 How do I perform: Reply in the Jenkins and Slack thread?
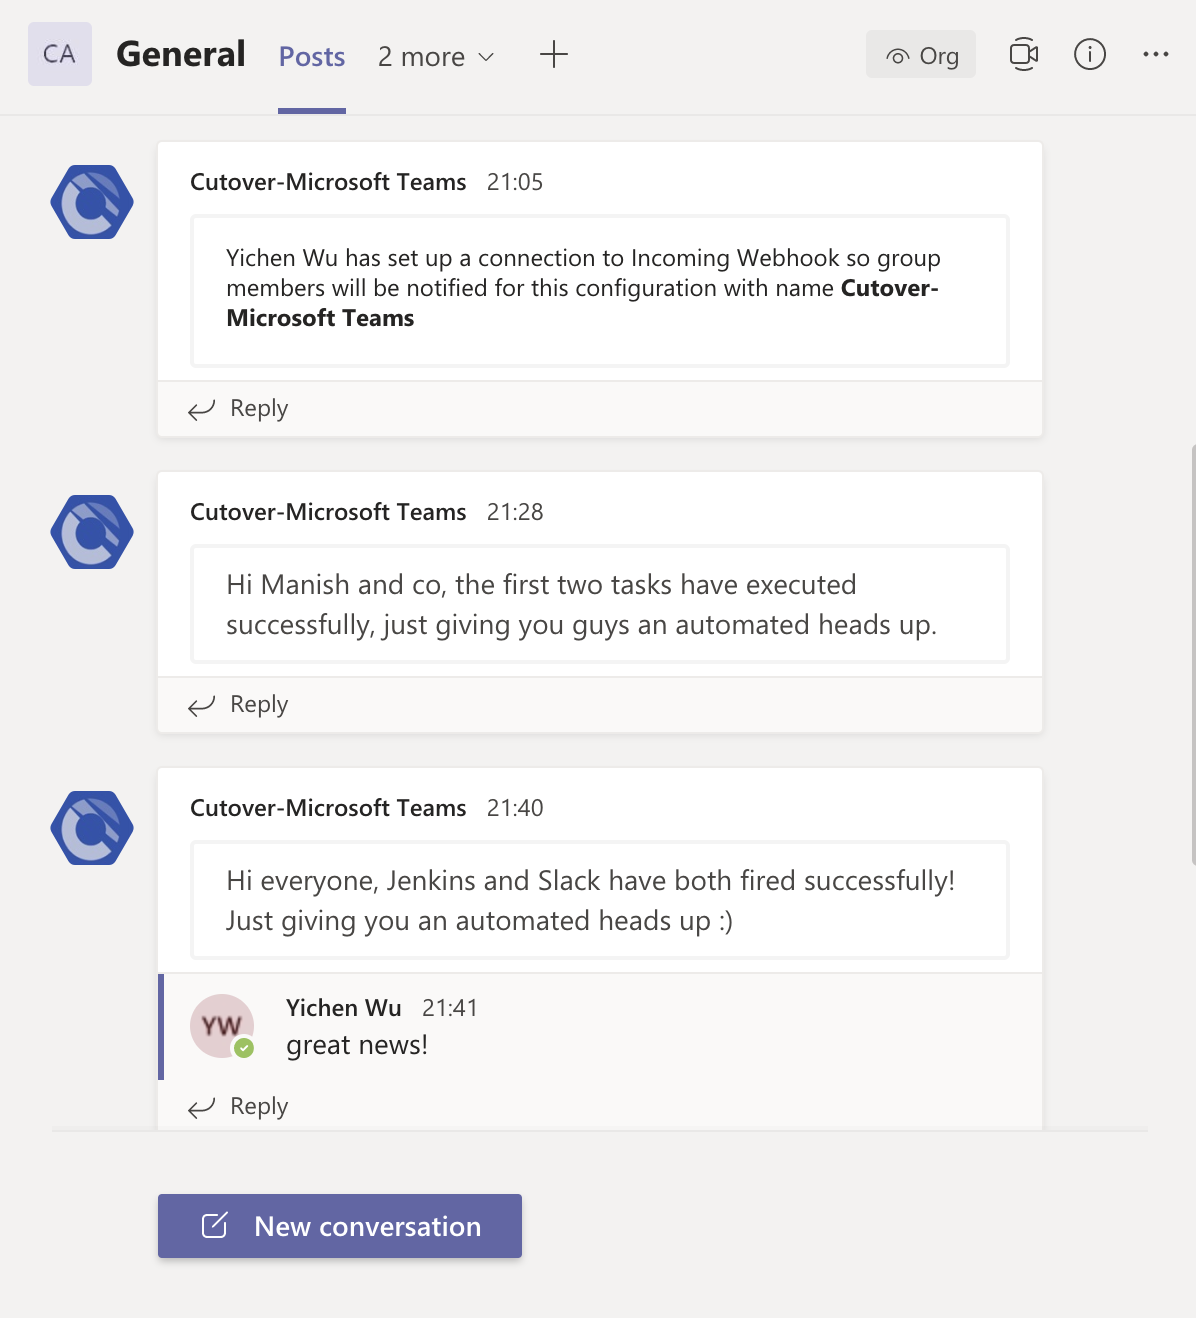click(x=239, y=1106)
